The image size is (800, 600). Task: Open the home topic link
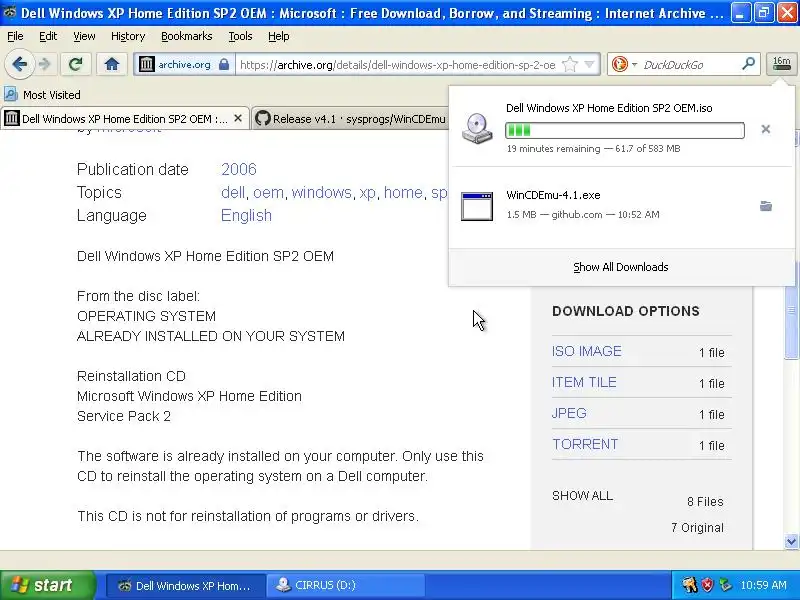403,192
